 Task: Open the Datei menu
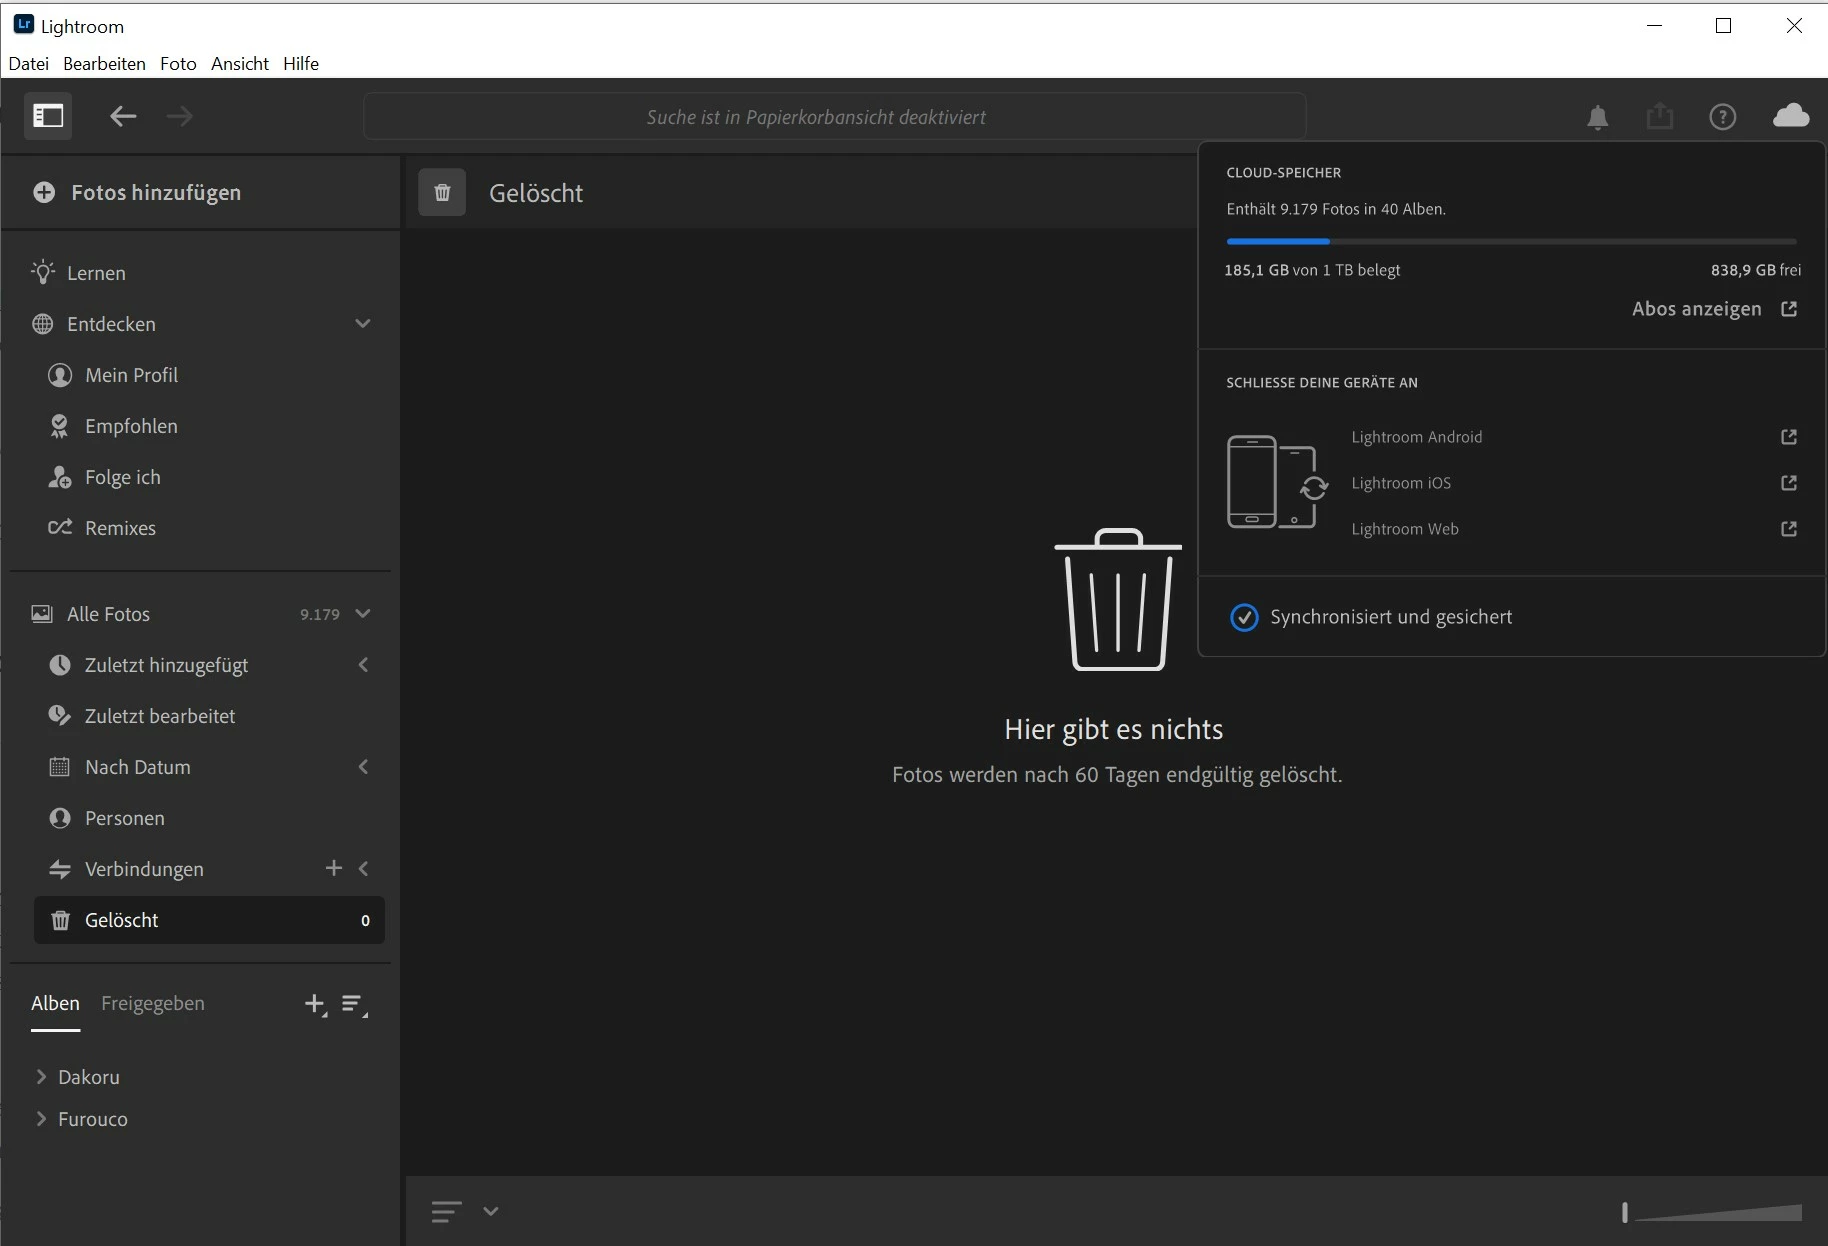tap(28, 63)
